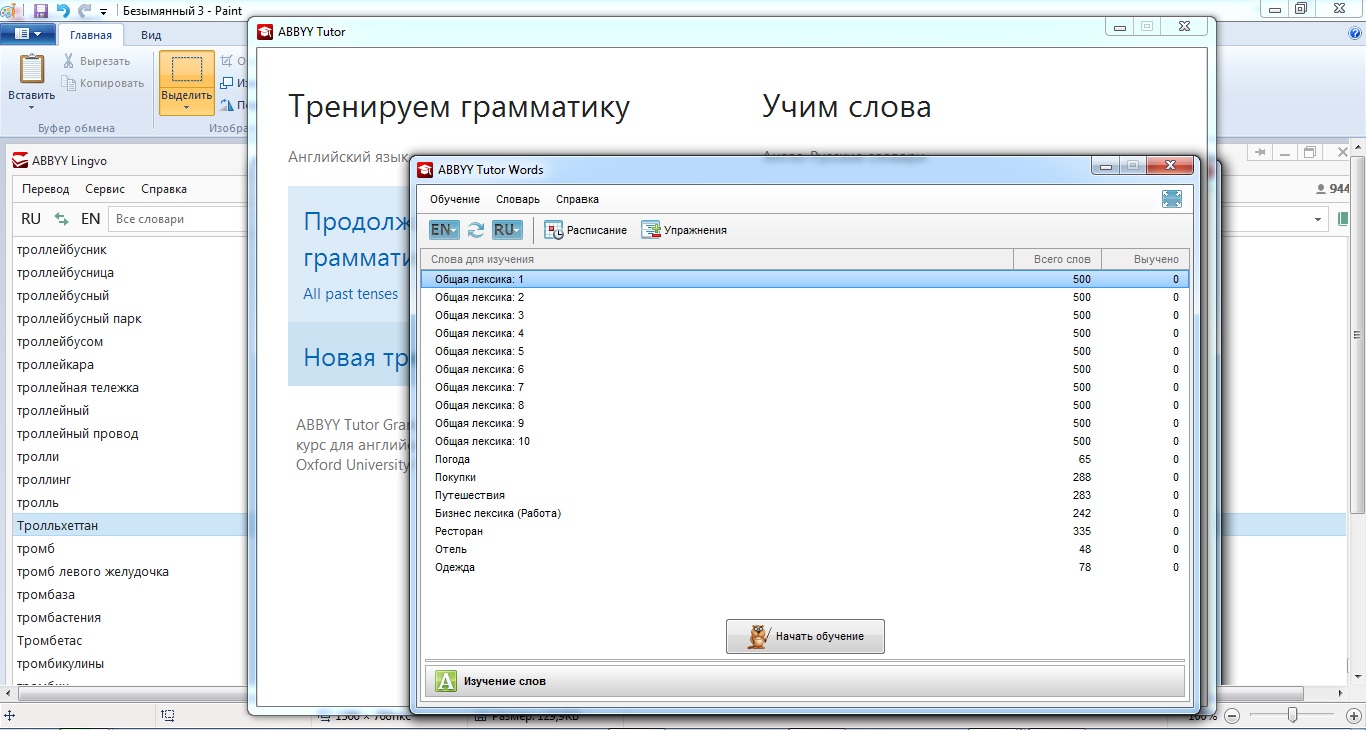Click the Paint save icon
Viewport: 1366px width, 730px height.
[x=41, y=10]
